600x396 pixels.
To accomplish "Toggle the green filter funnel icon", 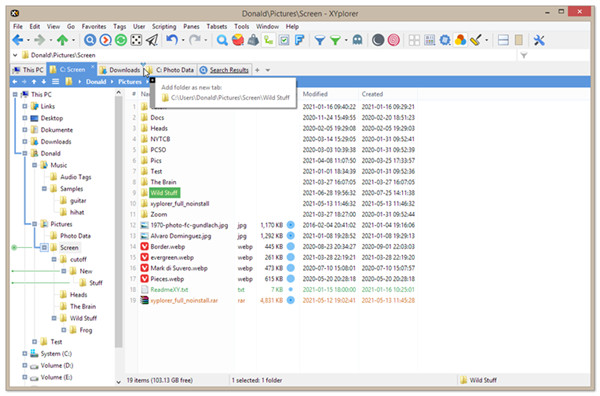I will click(335, 40).
